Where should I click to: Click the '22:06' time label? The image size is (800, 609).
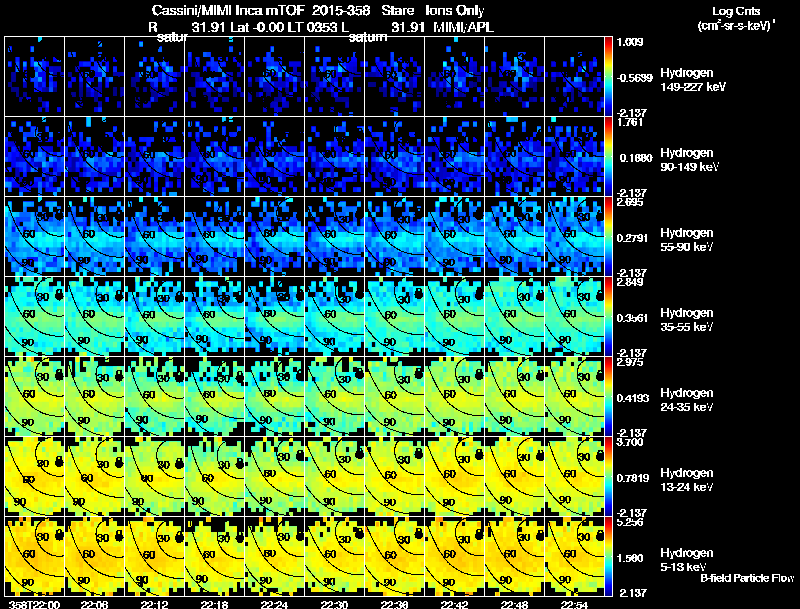94,605
